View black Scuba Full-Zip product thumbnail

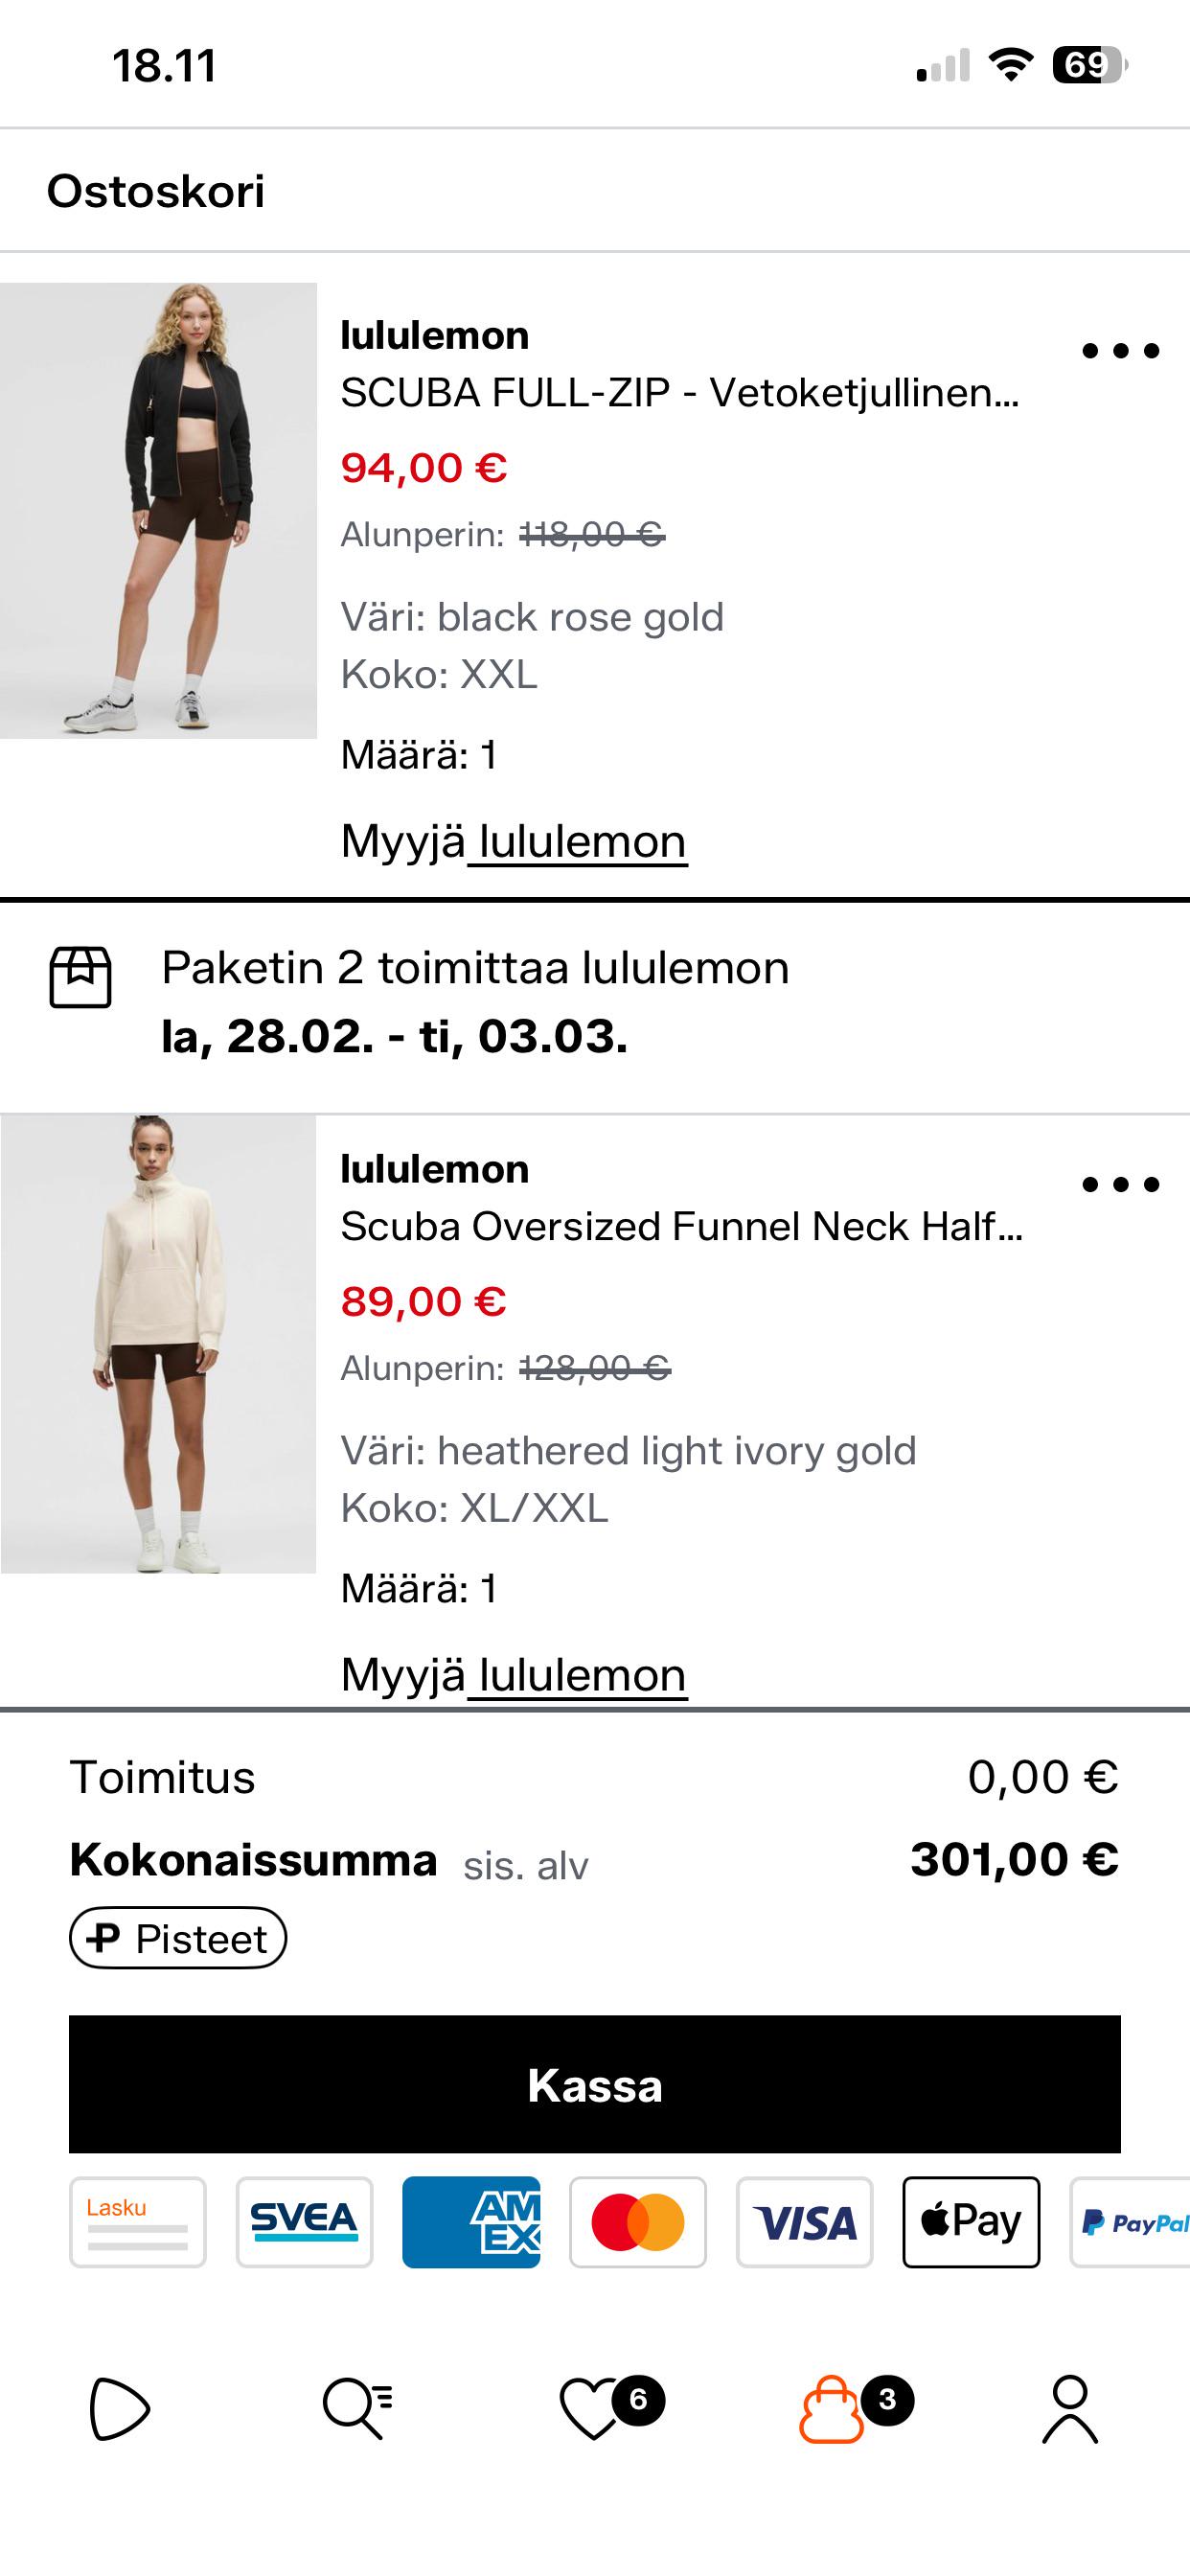(x=158, y=511)
